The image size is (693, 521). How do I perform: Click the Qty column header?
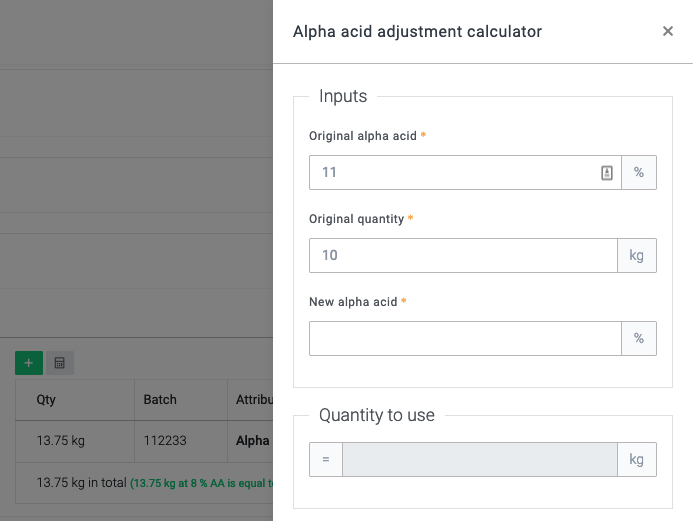point(47,399)
